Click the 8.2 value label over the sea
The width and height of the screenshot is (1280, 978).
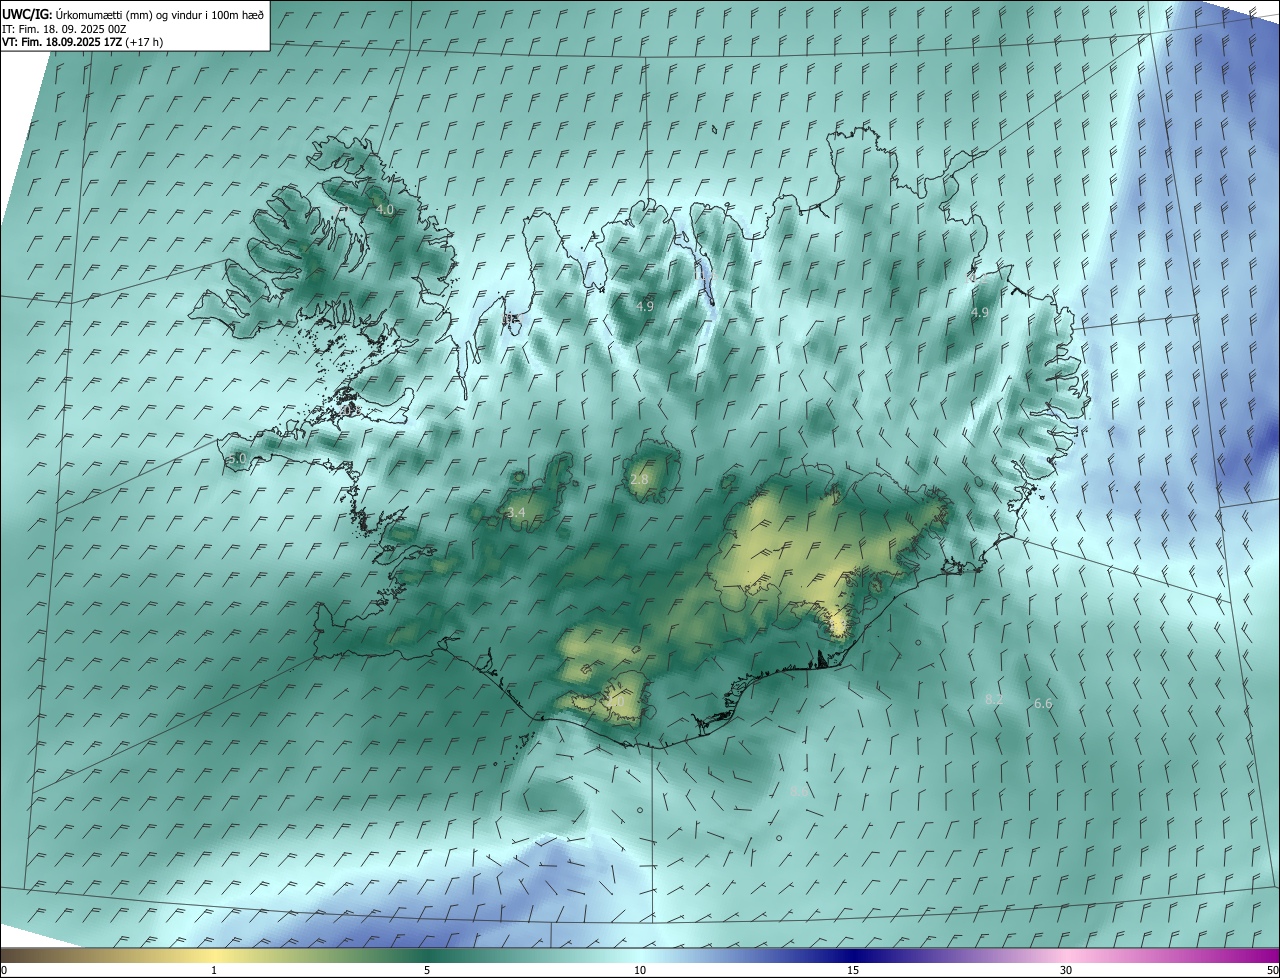pyautogui.click(x=994, y=699)
